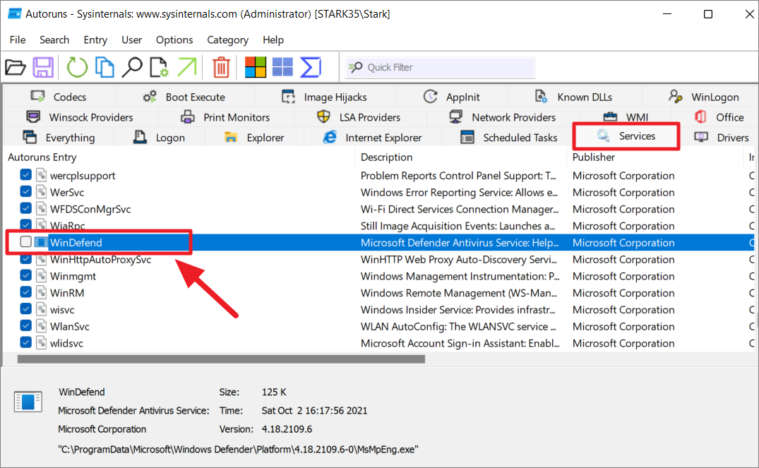Click the WinDefend icon in details pane
The height and width of the screenshot is (468, 759).
28,402
